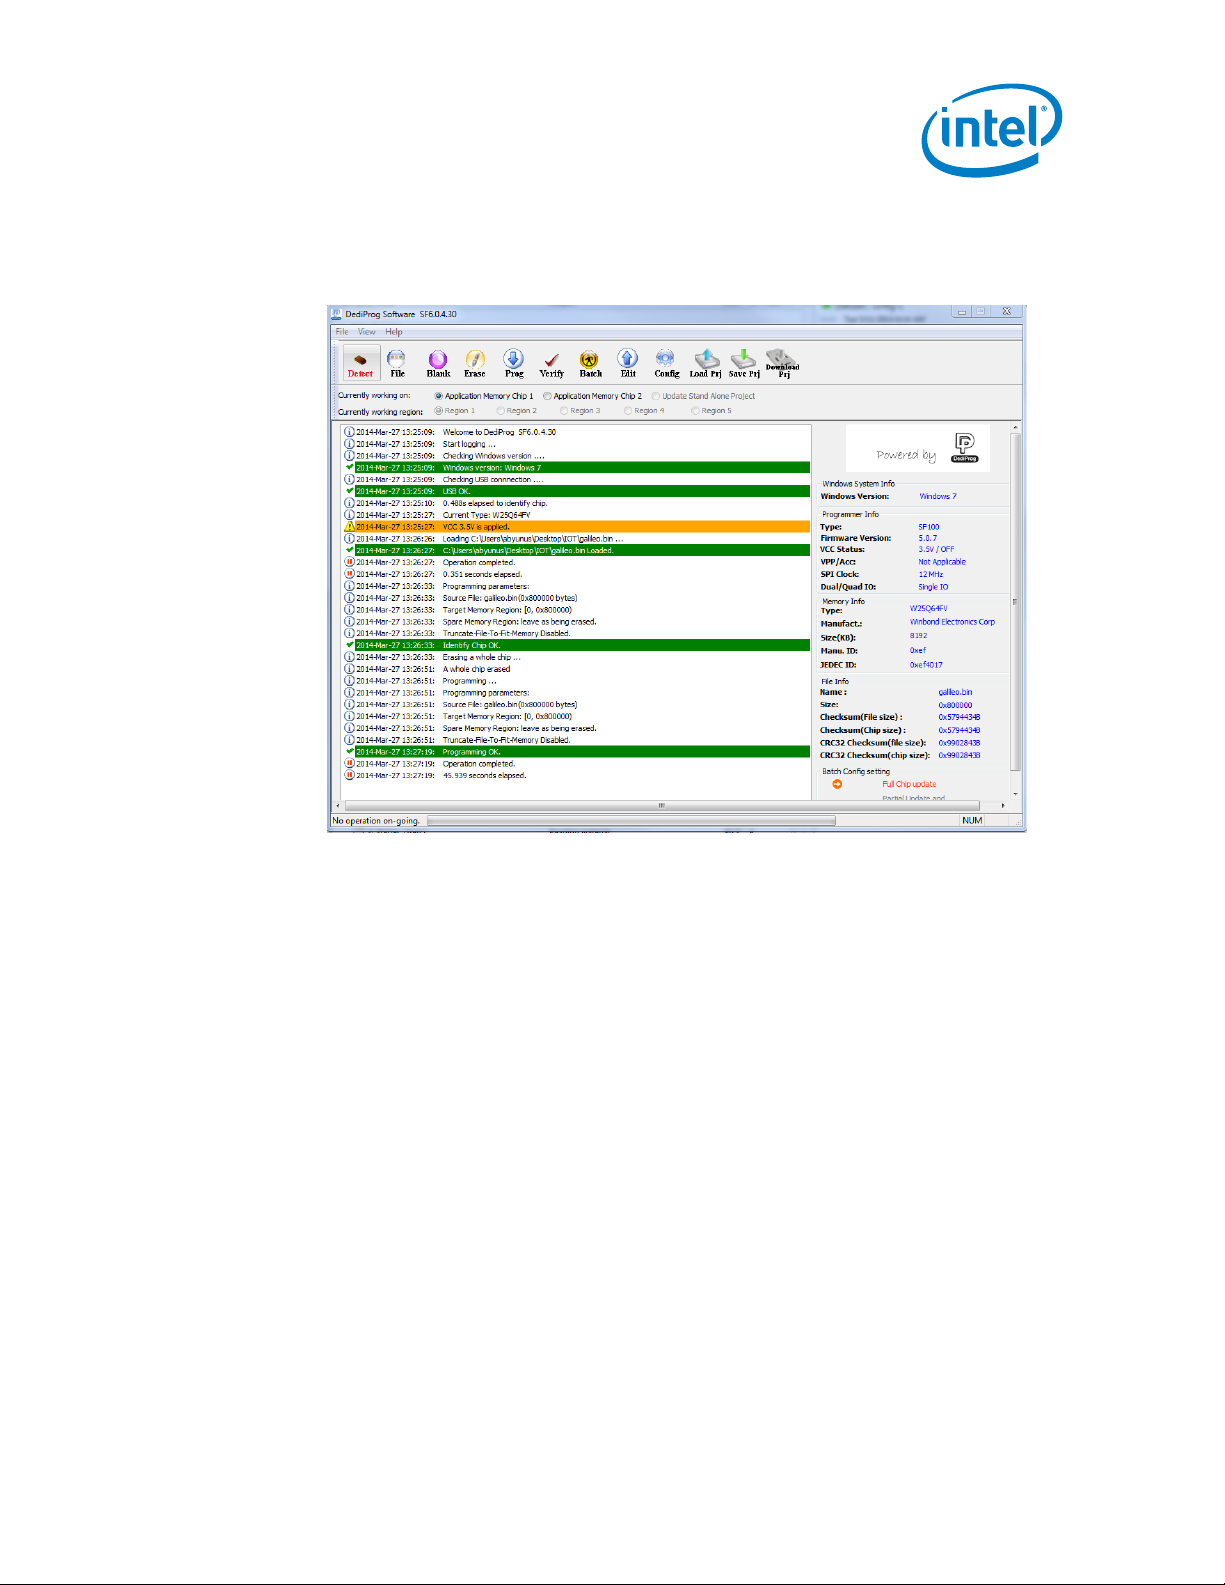1225x1585 pixels.
Task: Click the file name value galileo.bin
Action: tap(955, 692)
